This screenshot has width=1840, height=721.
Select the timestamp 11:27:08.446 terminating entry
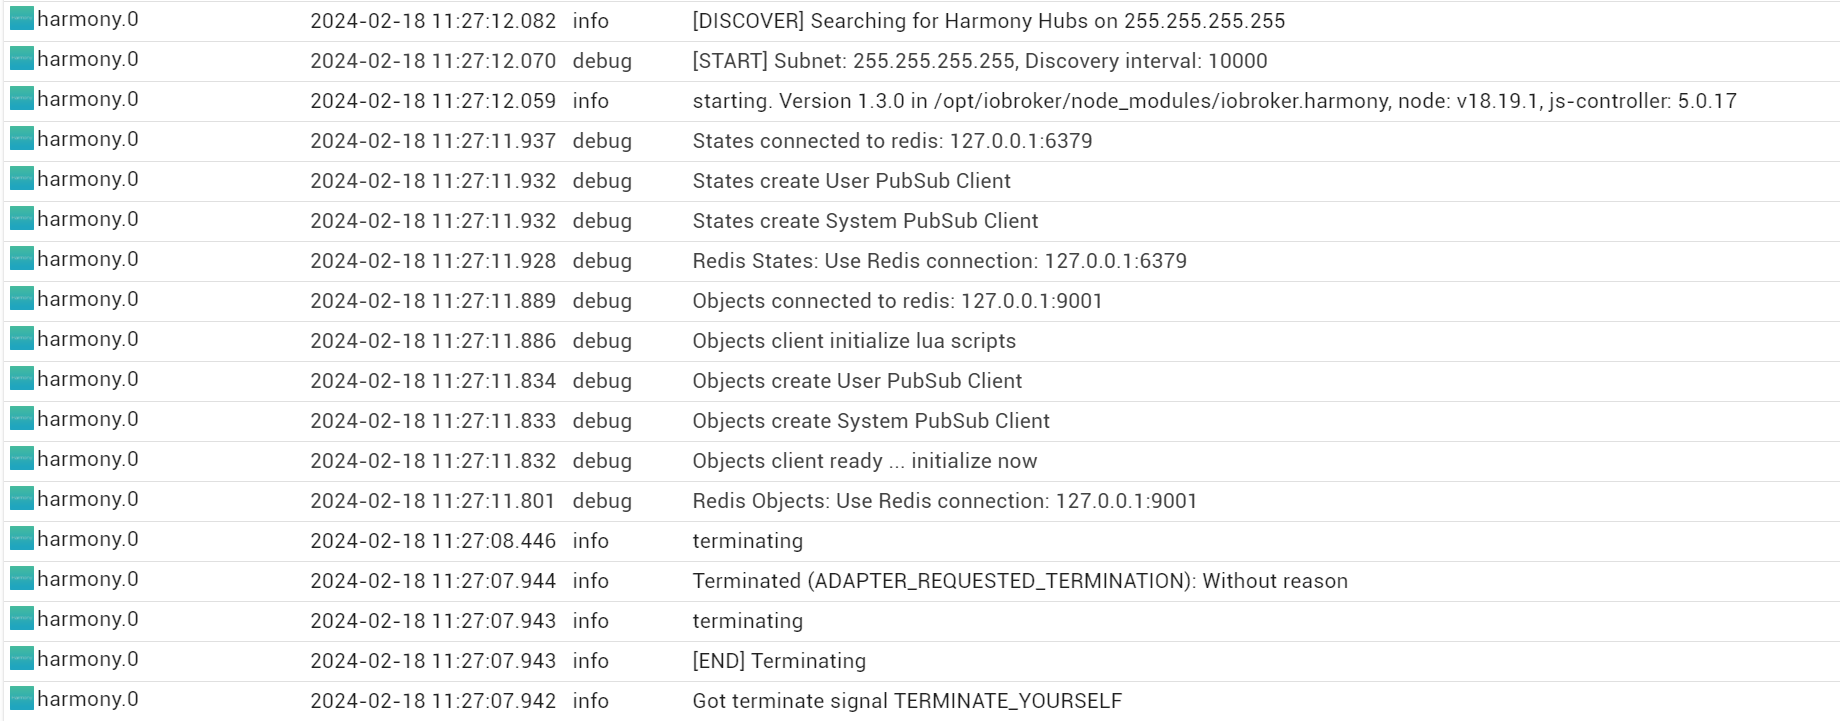pos(433,541)
